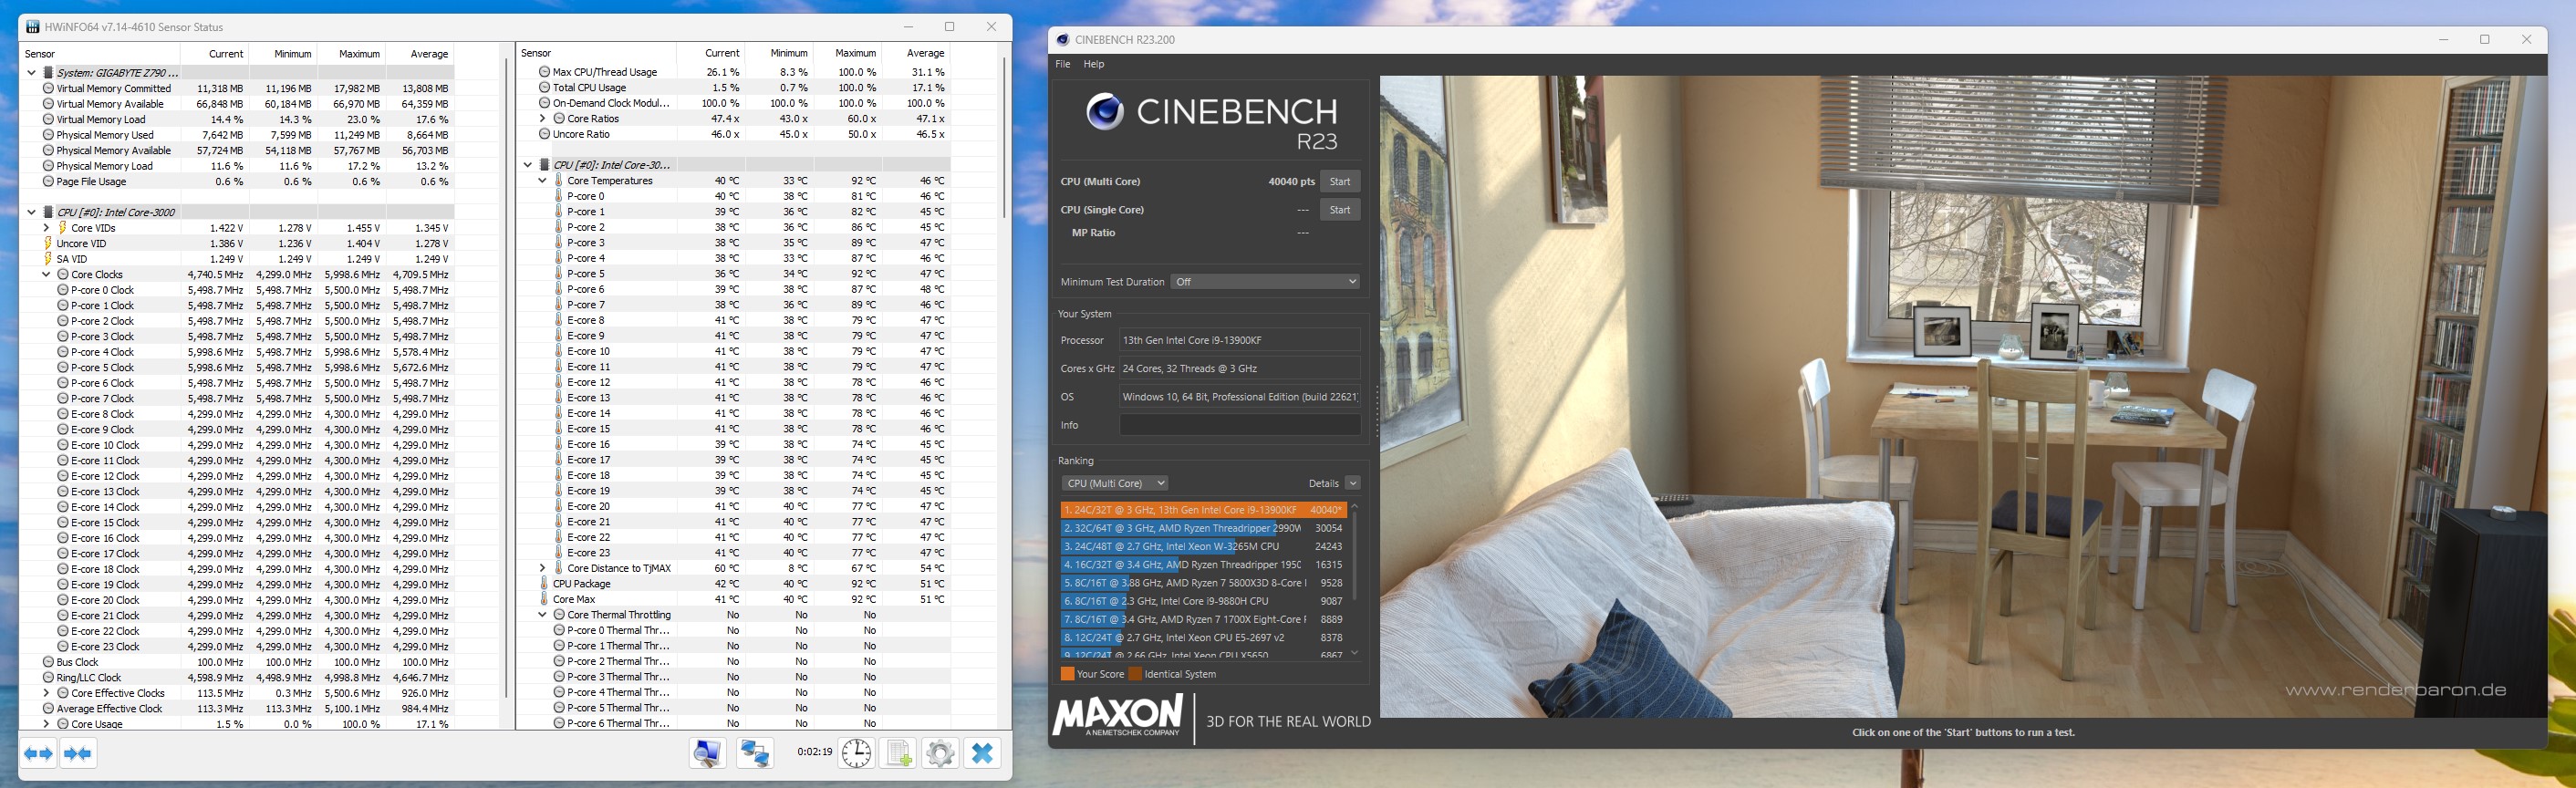
Task: Click Cinebench title bar app icon
Action: 1063,40
